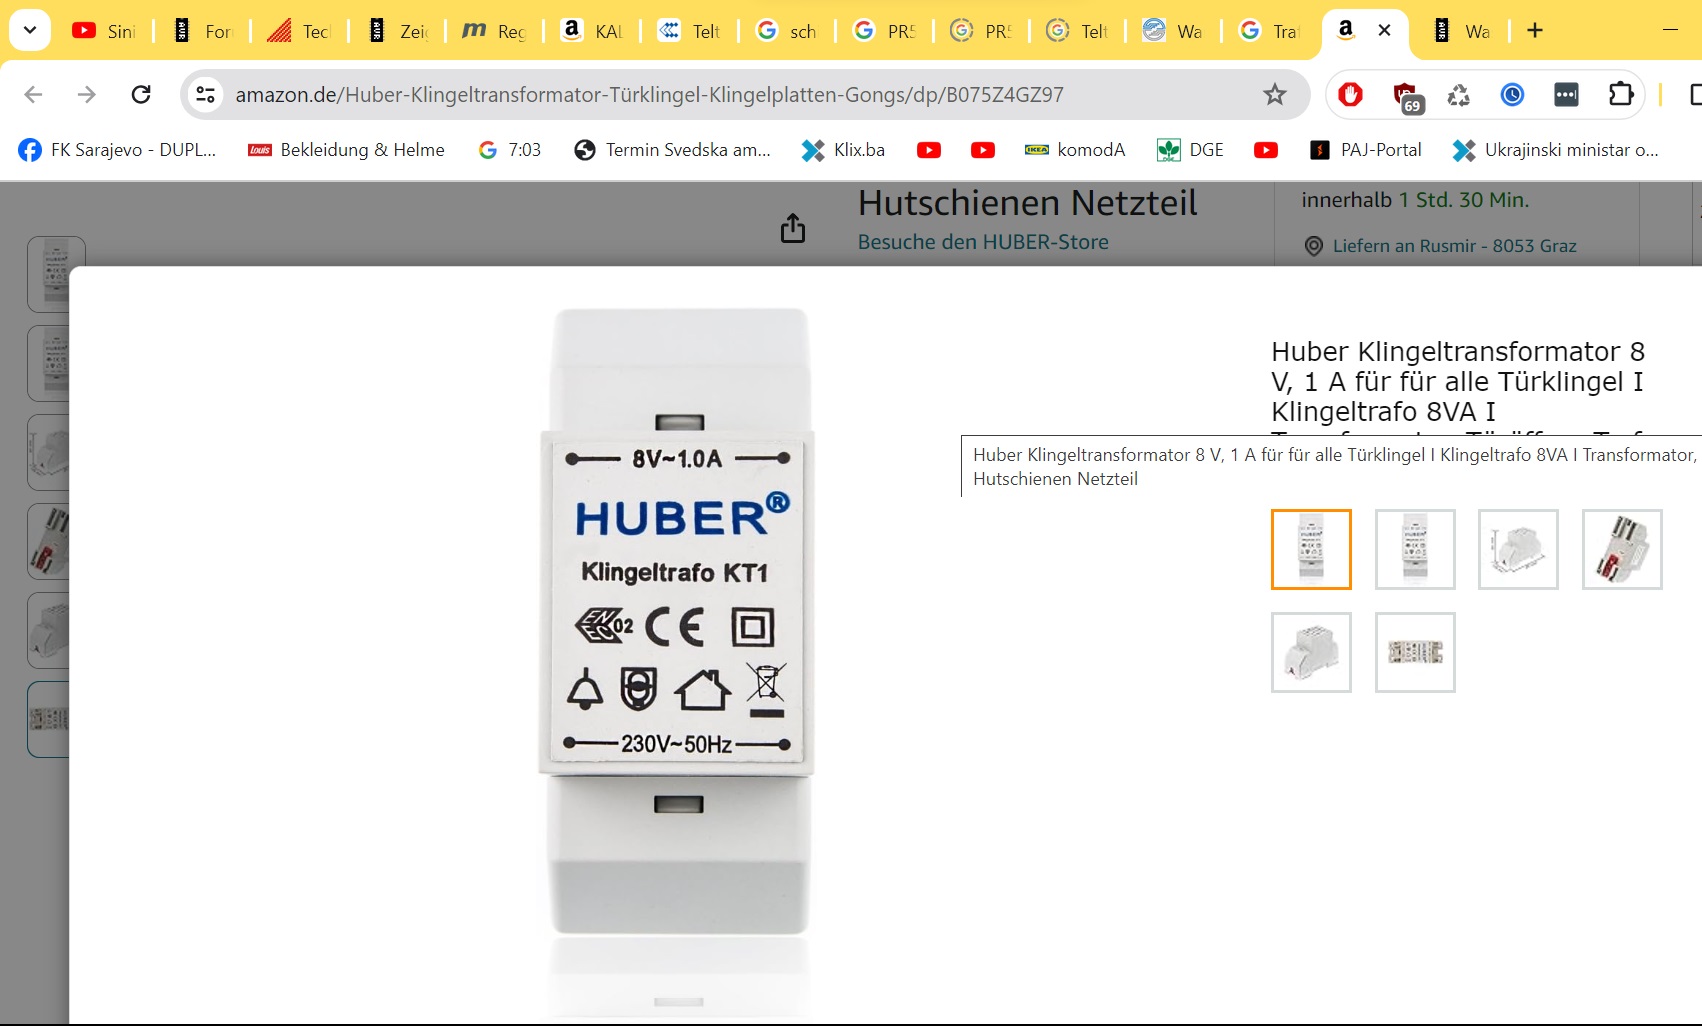Switch to the 'Zei' browser tab
1702x1026 pixels.
(397, 31)
